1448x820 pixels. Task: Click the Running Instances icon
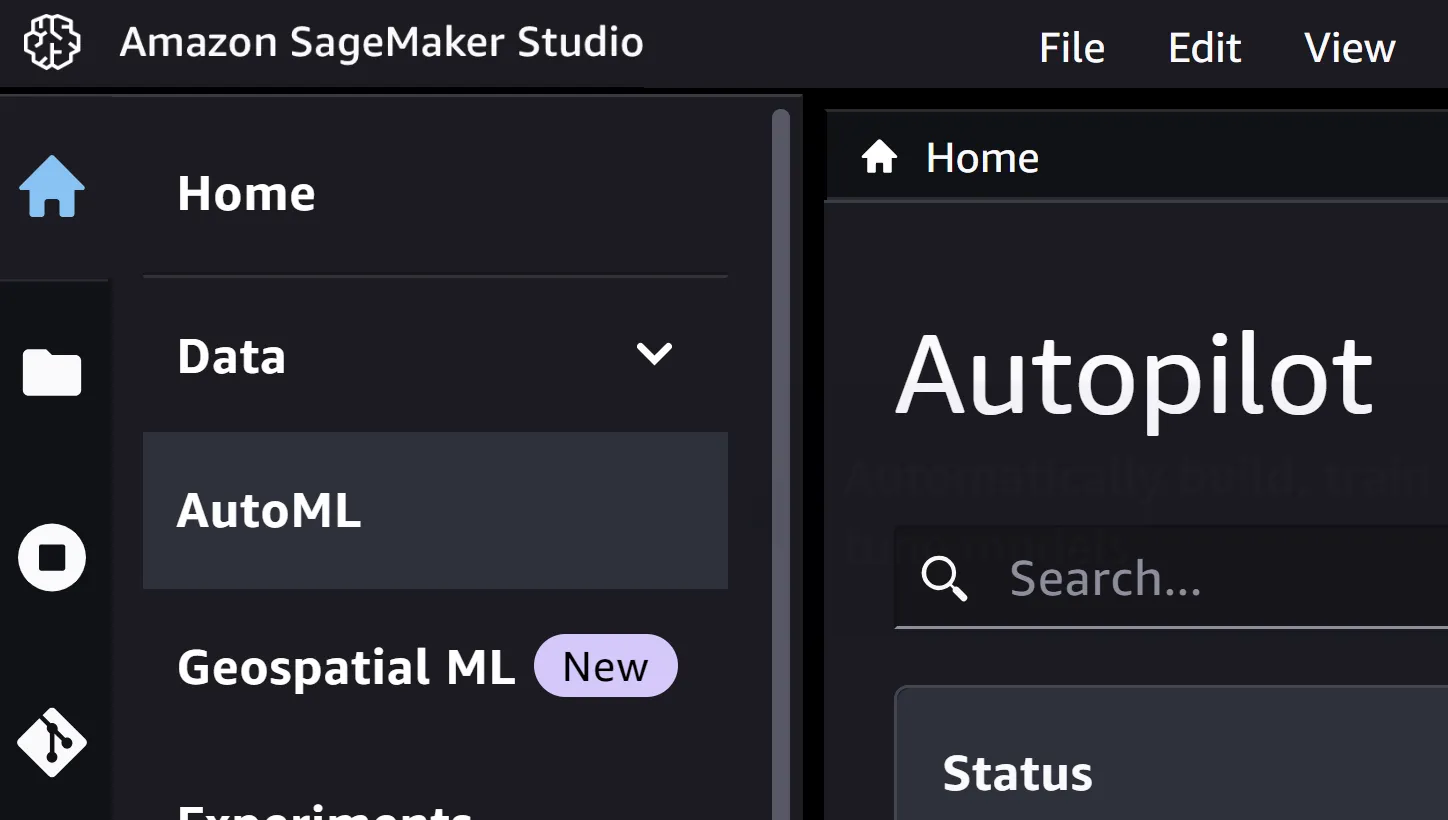52,558
